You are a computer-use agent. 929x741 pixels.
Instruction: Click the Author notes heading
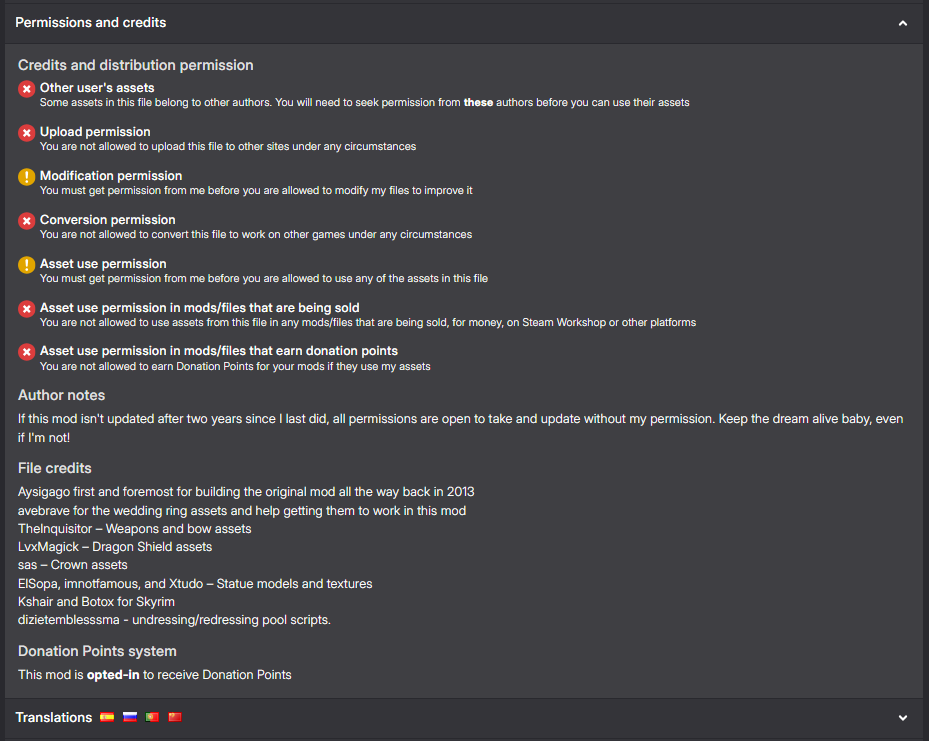pos(61,395)
